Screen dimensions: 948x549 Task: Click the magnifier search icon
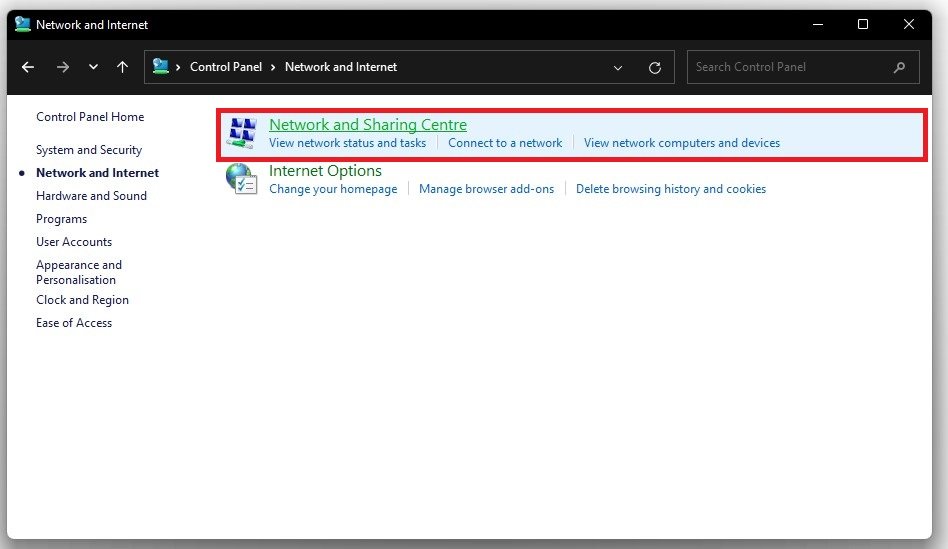(900, 67)
